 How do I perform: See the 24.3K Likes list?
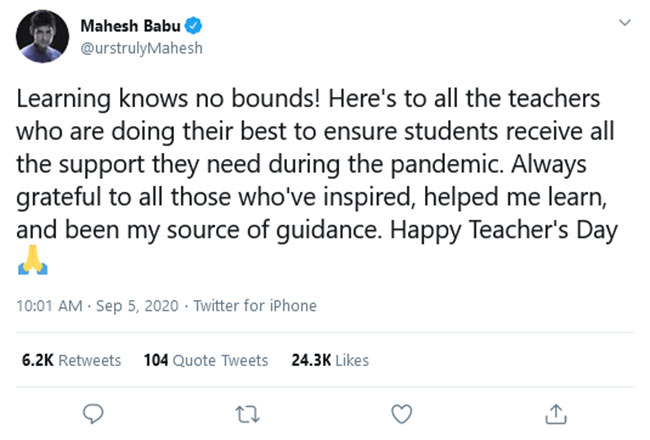coord(330,360)
